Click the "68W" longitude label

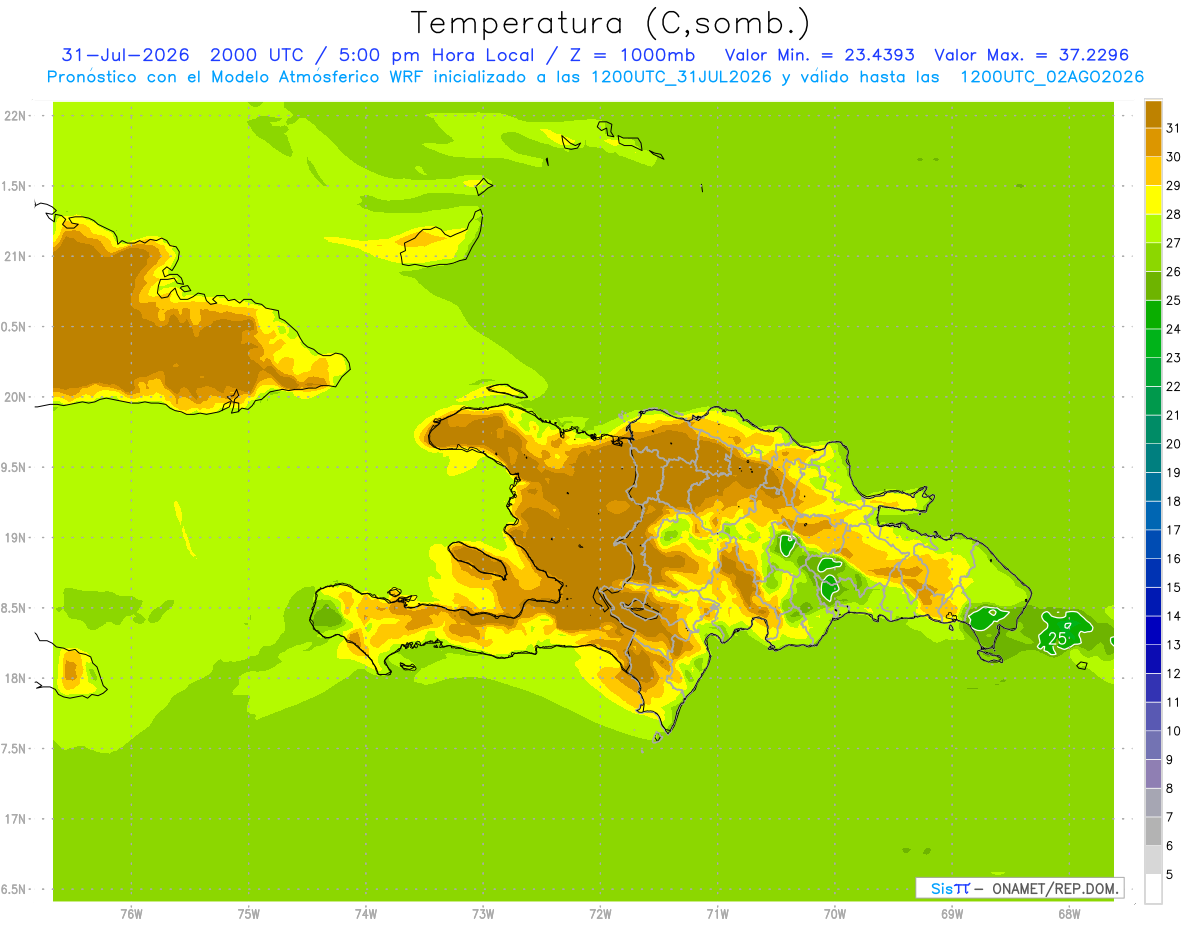(x=1069, y=913)
